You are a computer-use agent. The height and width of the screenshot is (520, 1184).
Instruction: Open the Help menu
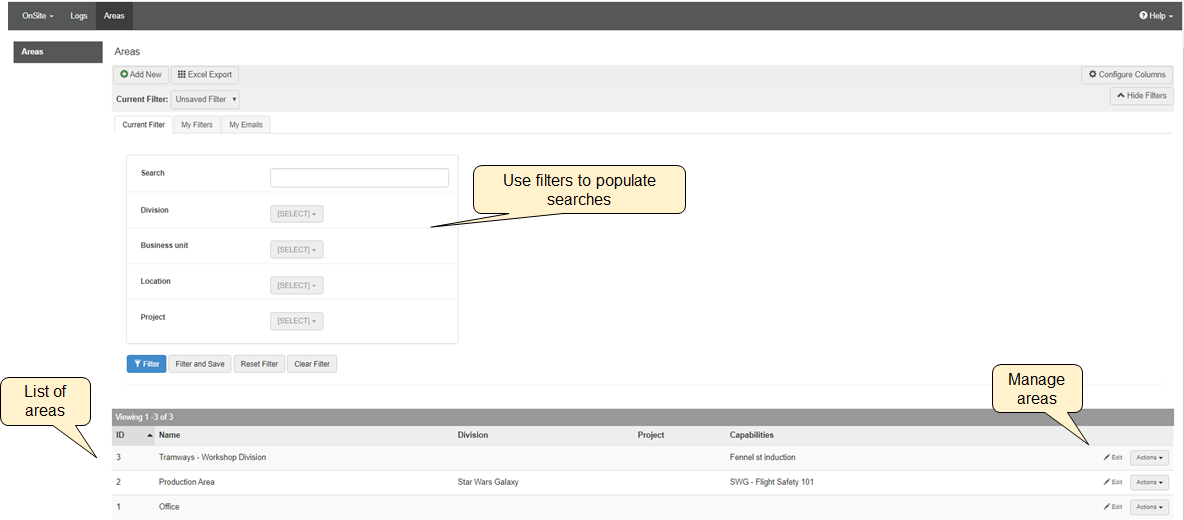[x=1155, y=16]
